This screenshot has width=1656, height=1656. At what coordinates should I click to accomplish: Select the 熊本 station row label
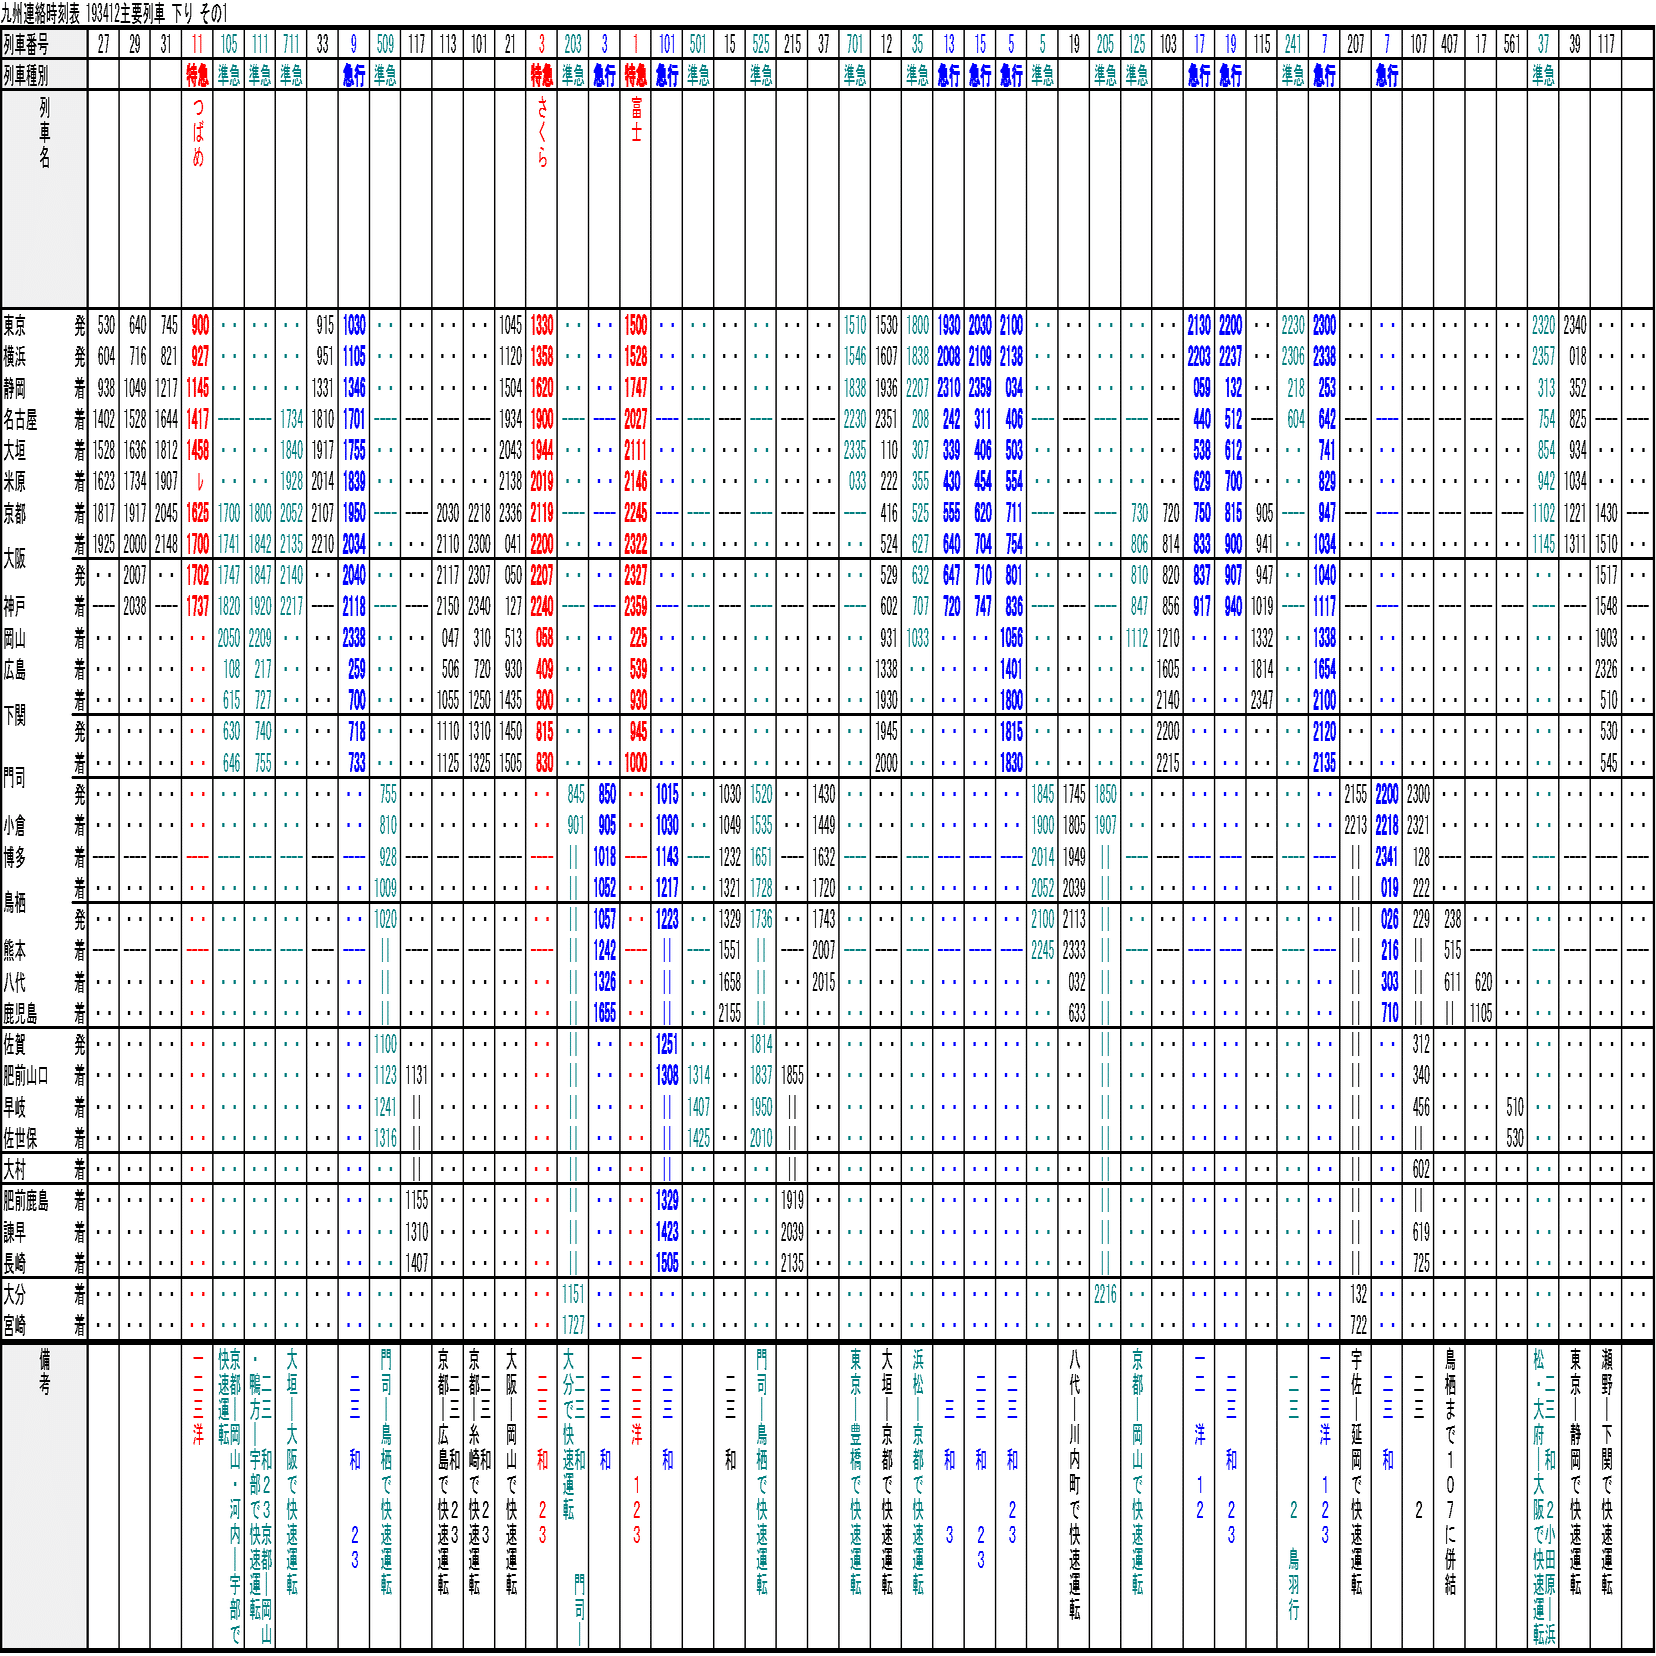tap(15, 951)
